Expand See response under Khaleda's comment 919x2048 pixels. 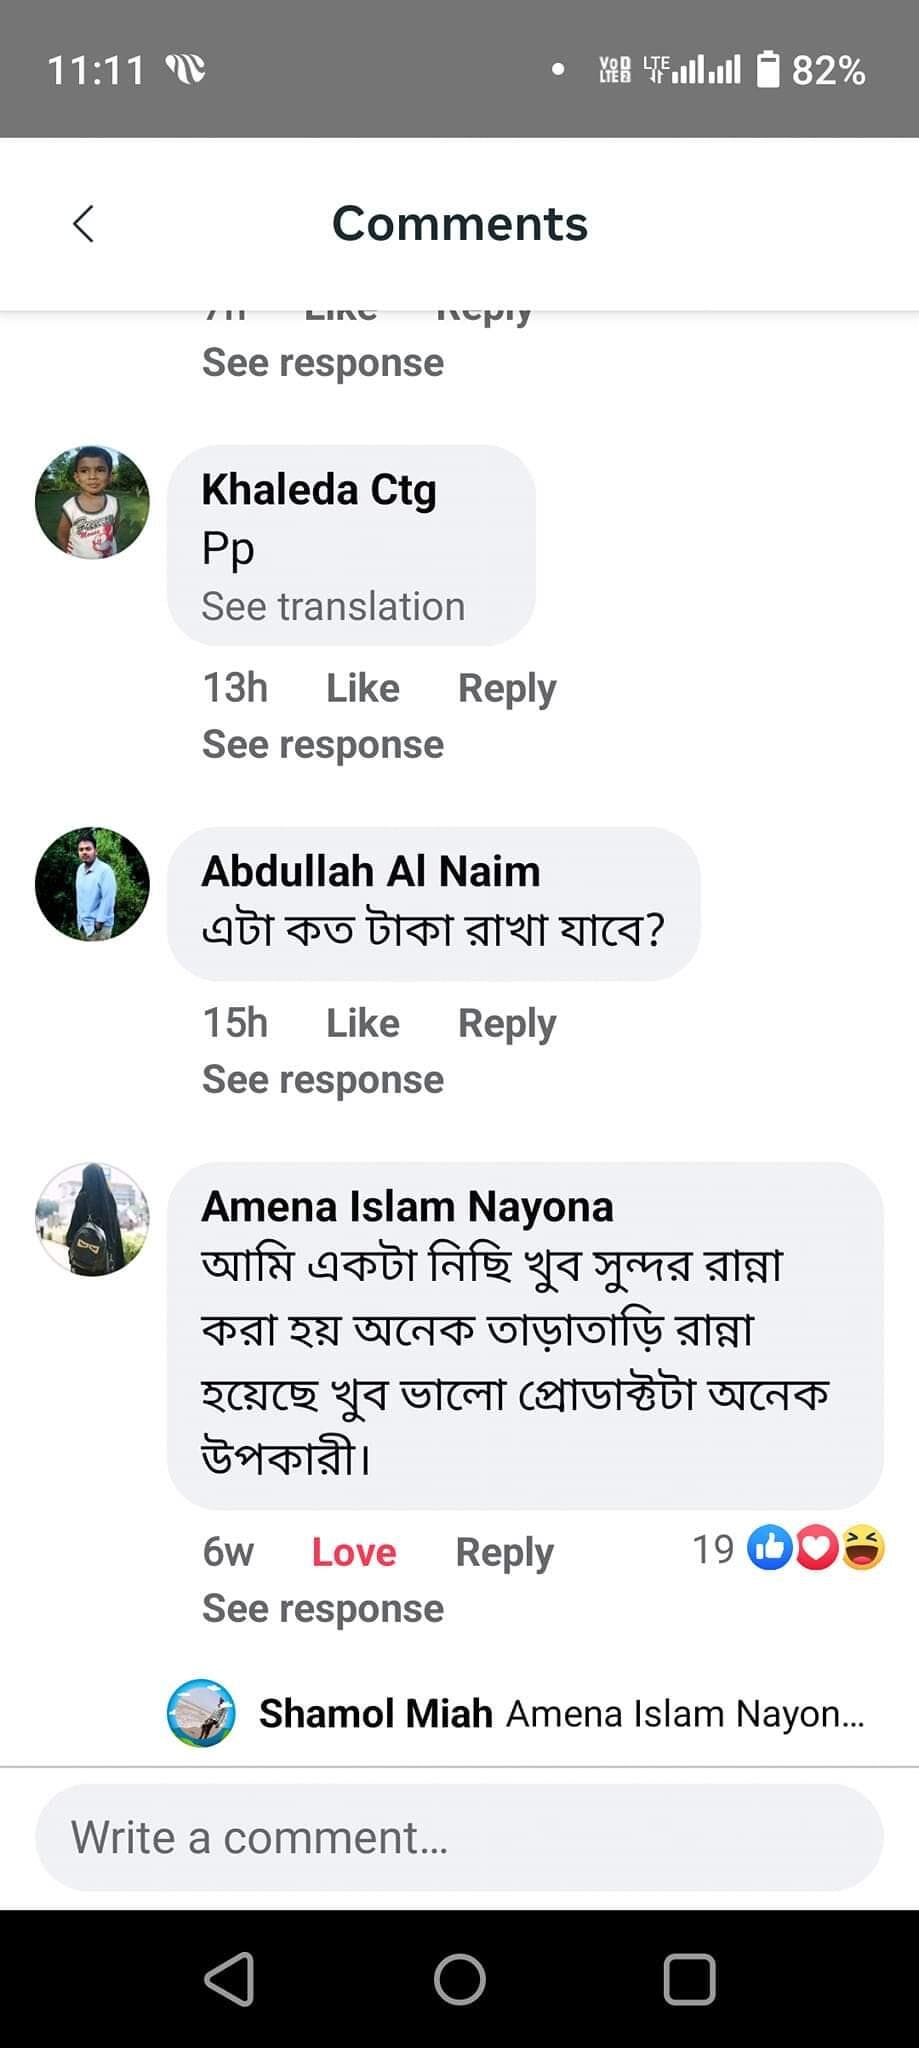322,745
